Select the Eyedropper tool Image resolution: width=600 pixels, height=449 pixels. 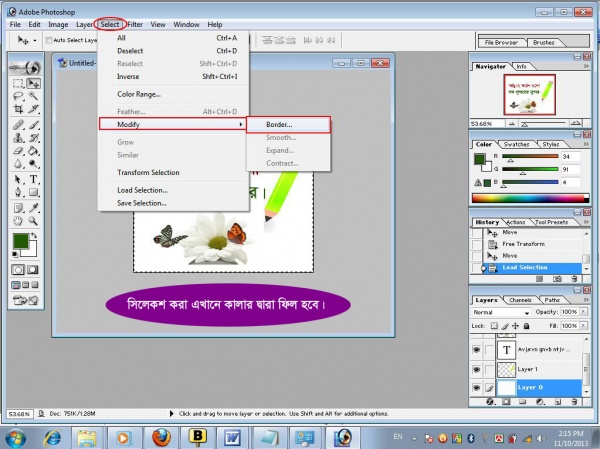[x=34, y=208]
